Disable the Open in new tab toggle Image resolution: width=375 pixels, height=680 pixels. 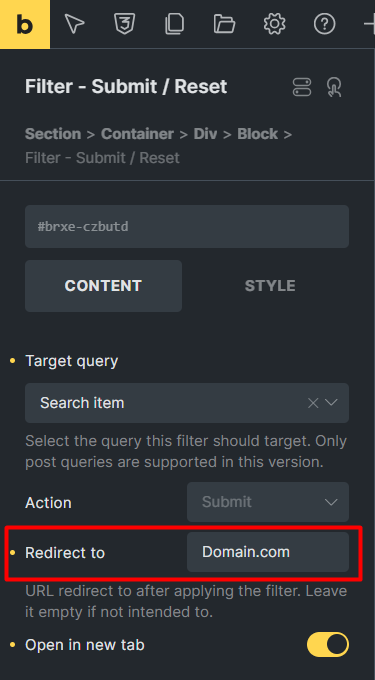[x=328, y=644]
